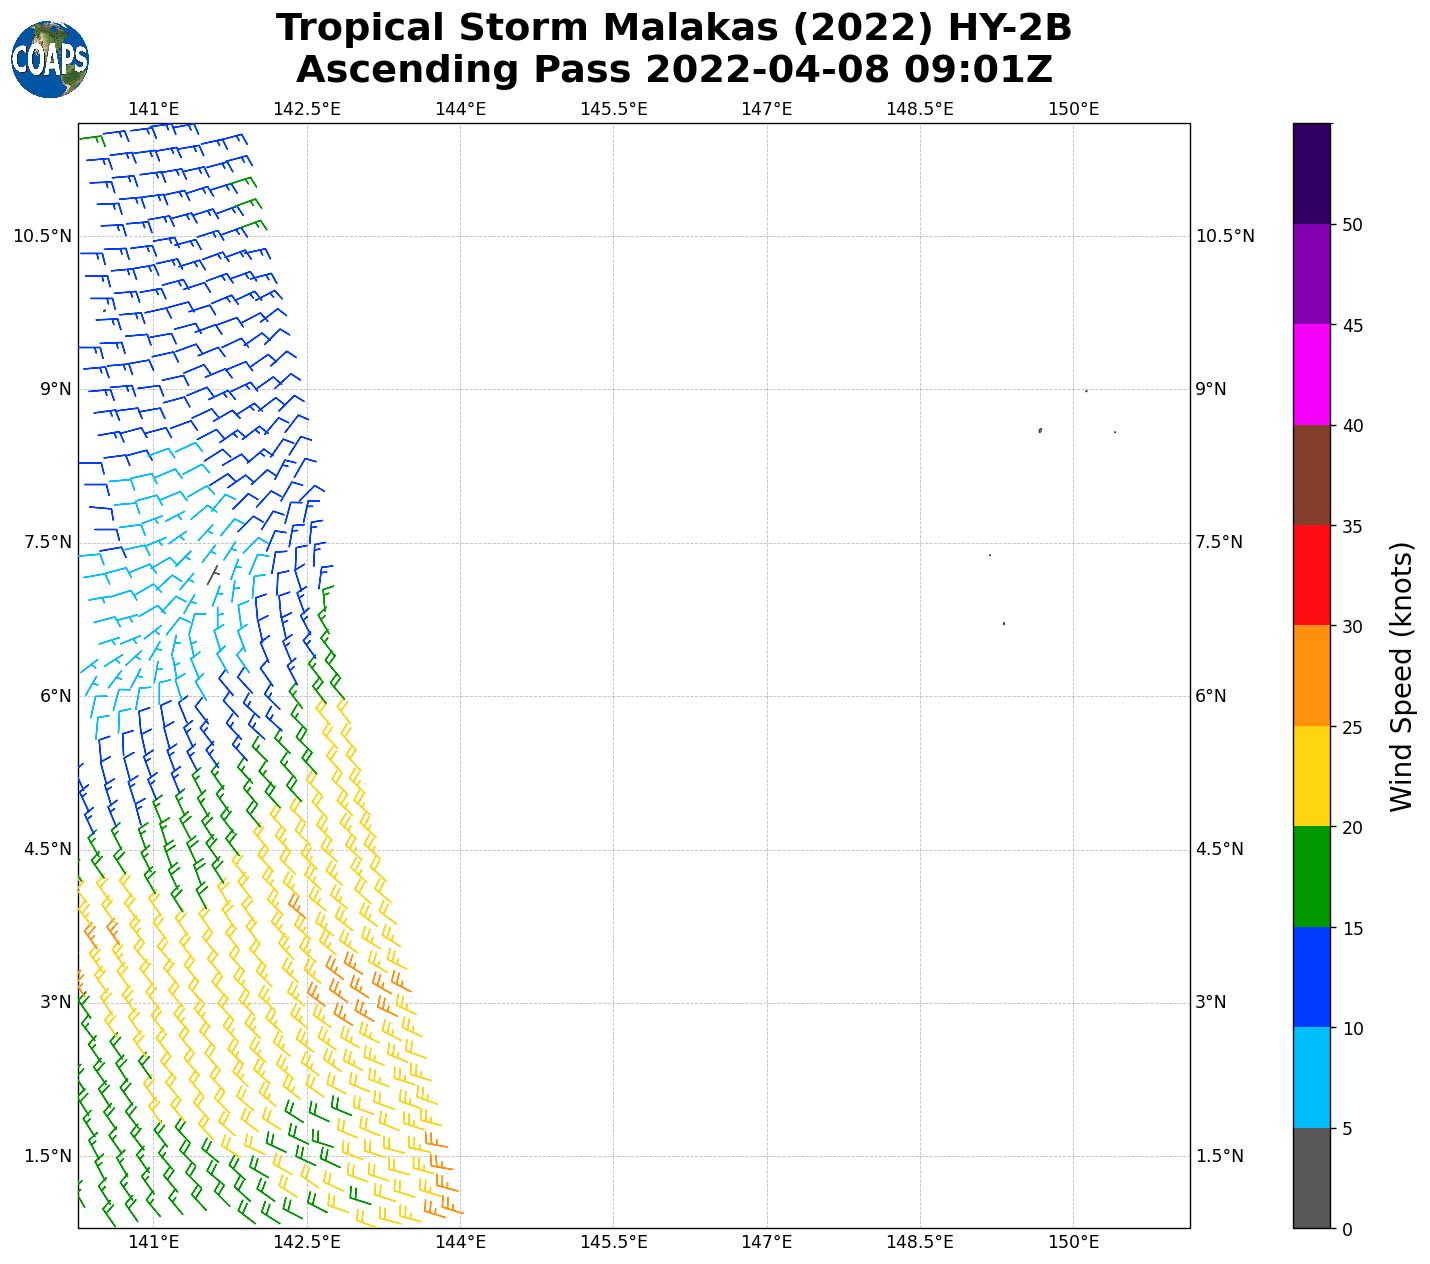The image size is (1430, 1264).
Task: Click the 50 tick label on colorbar
Action: [x=1352, y=225]
